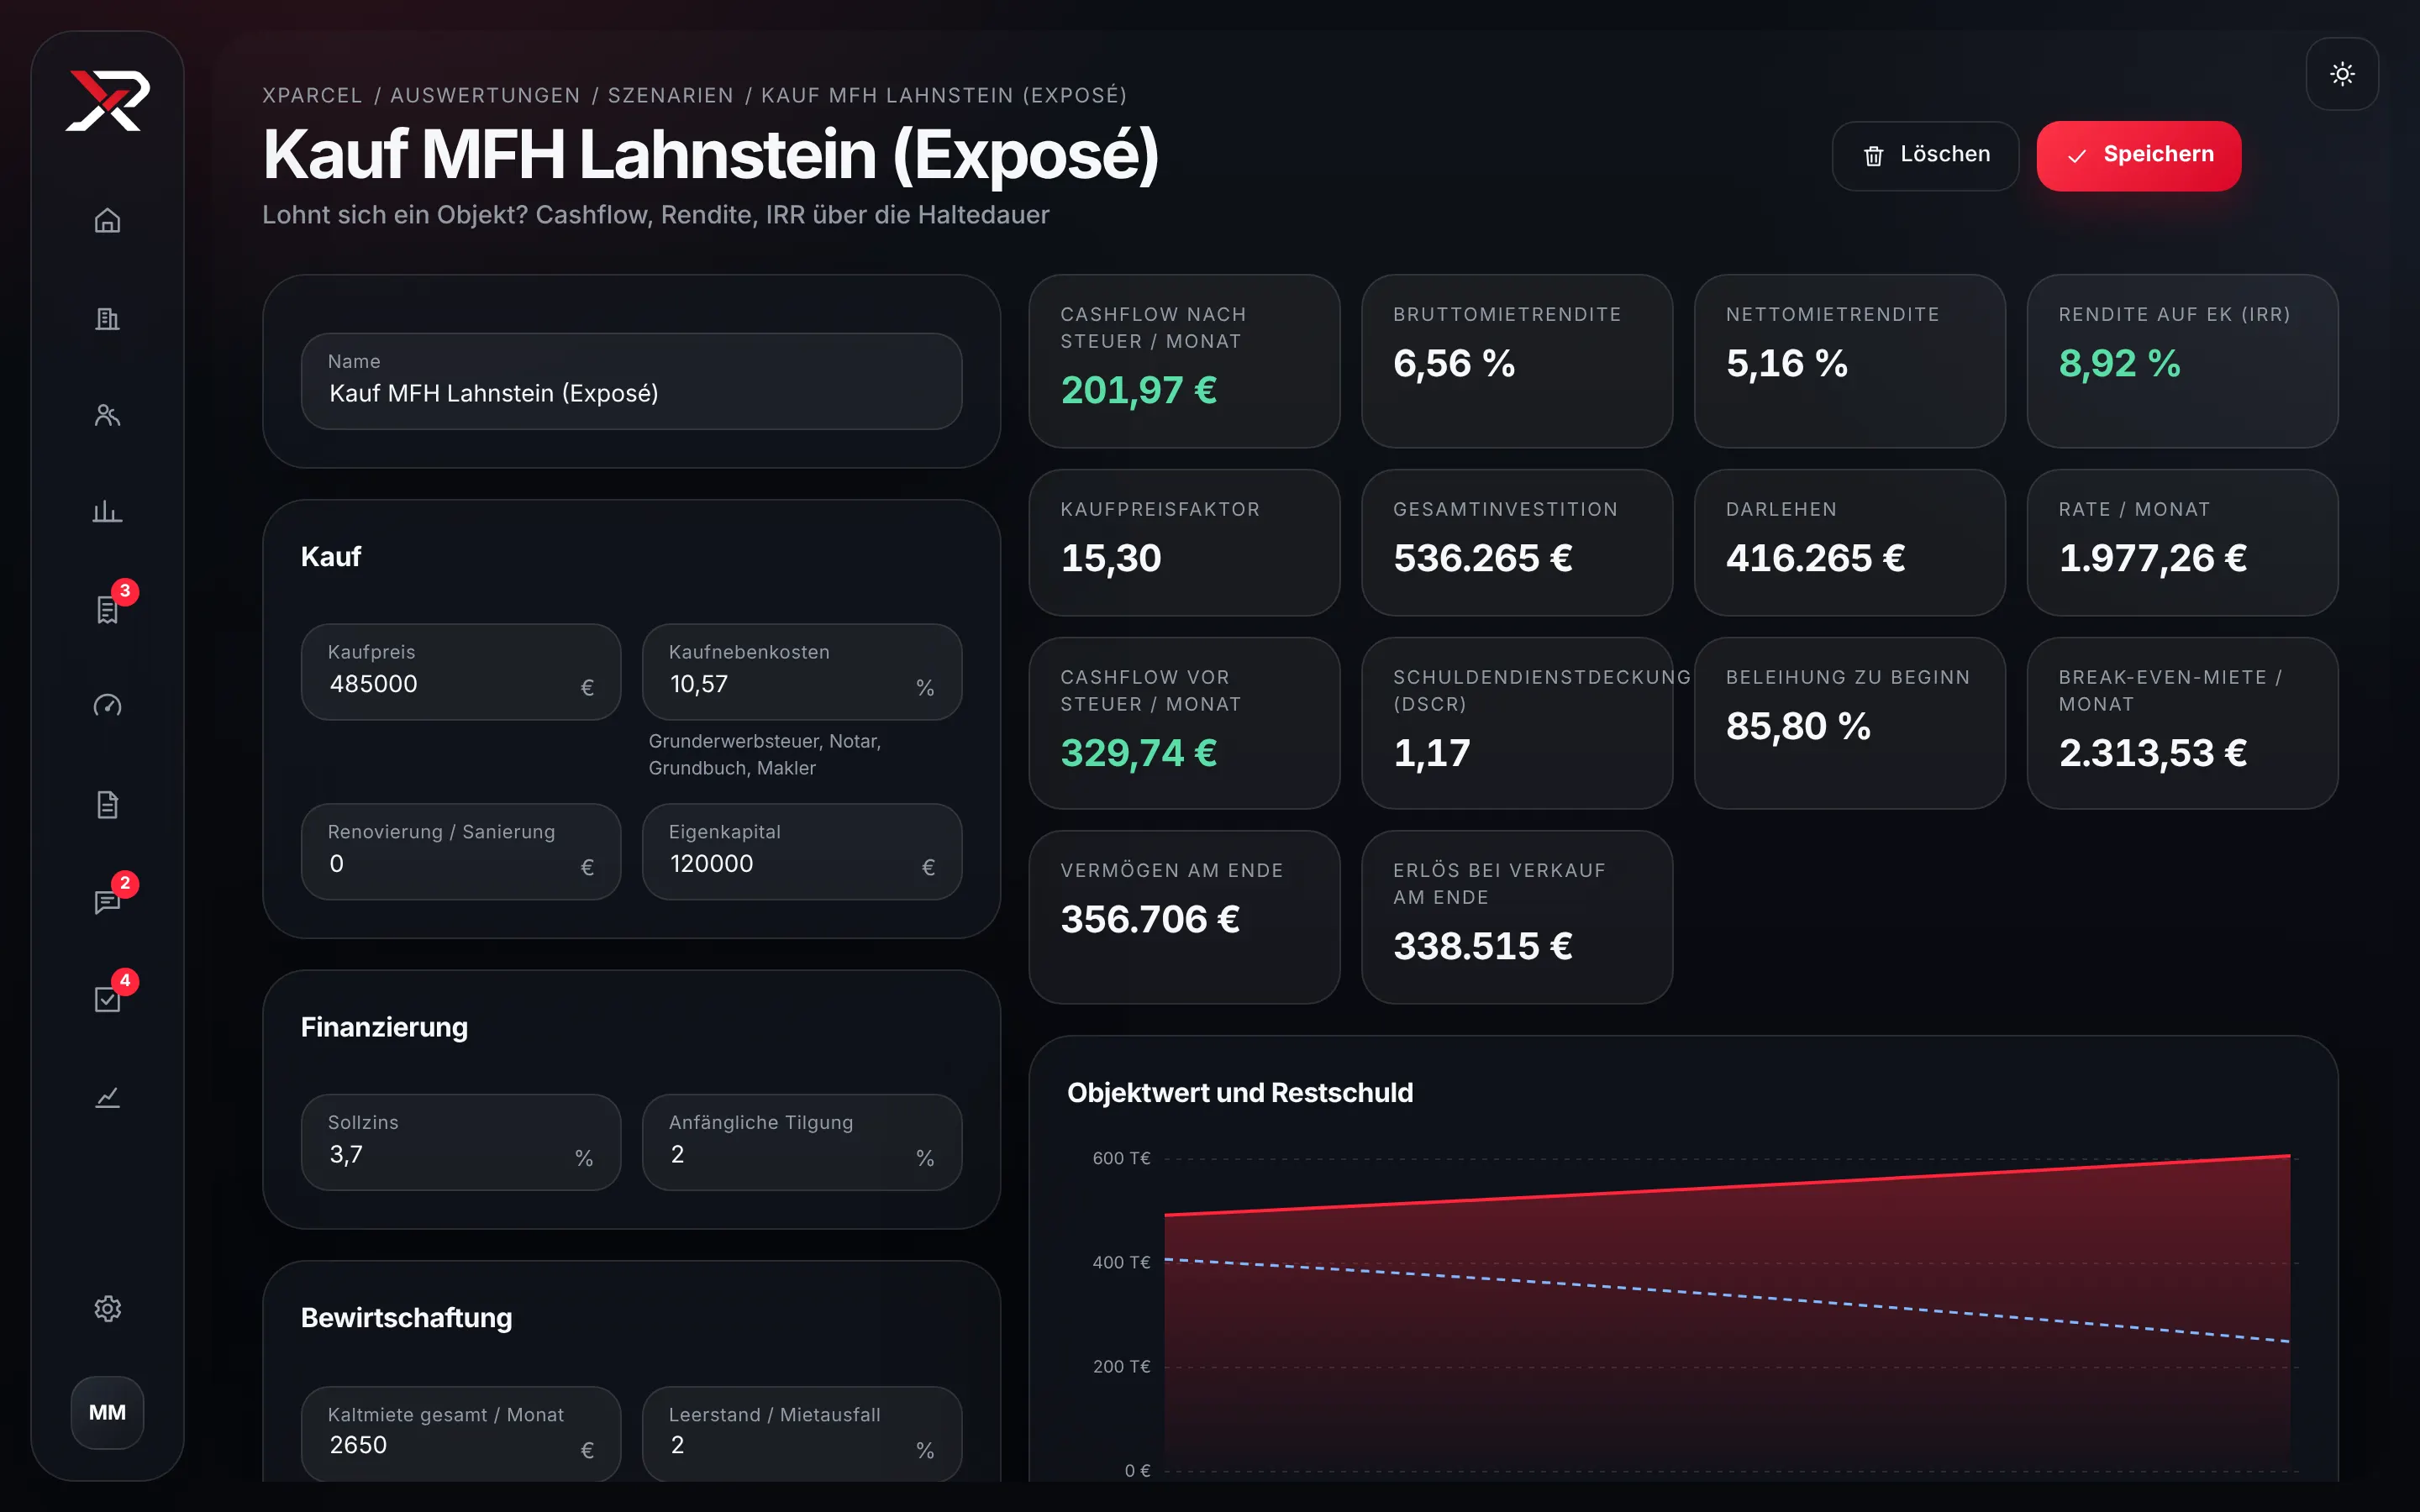
Task: Click the DSCR 1,17 value
Action: [x=1432, y=753]
